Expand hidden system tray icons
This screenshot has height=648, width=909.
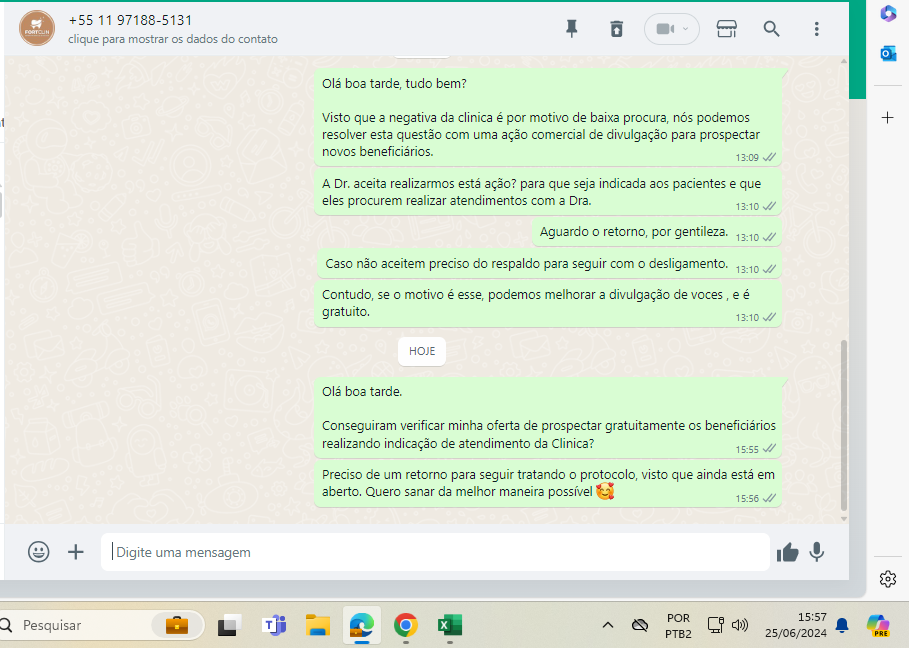pos(608,625)
